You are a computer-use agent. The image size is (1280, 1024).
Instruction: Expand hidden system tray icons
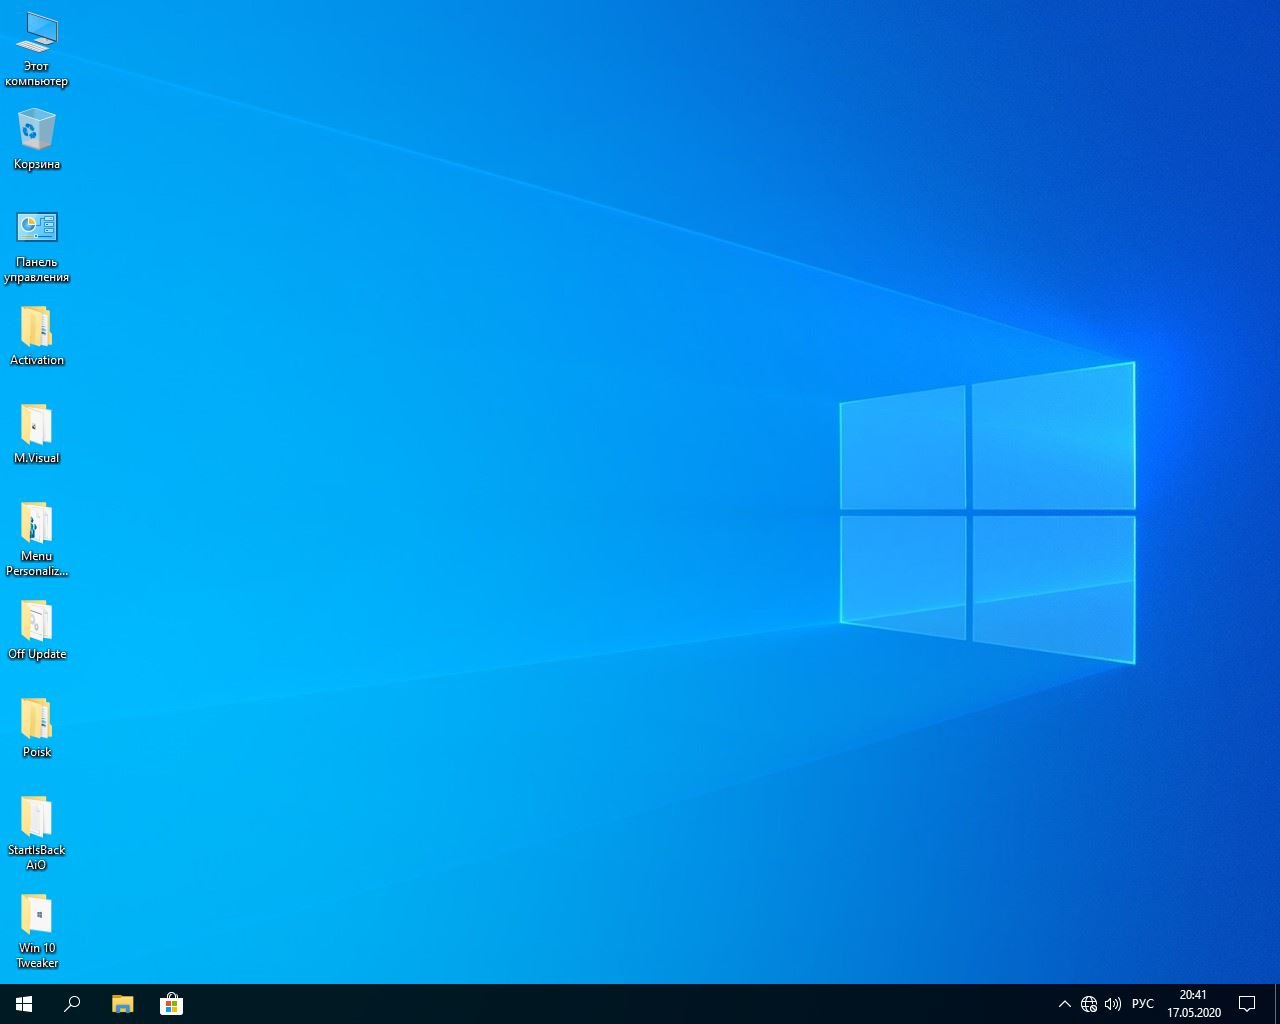click(x=1064, y=1004)
